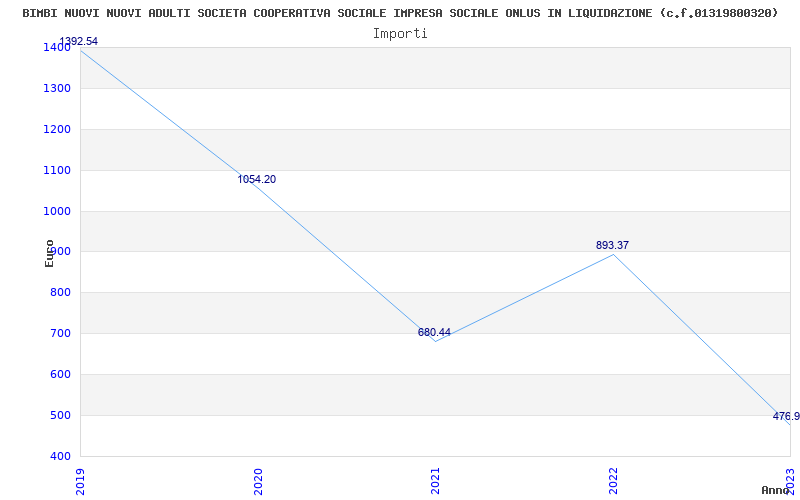Click the 2021 x-axis label
The image size is (800, 500).
coord(435,481)
